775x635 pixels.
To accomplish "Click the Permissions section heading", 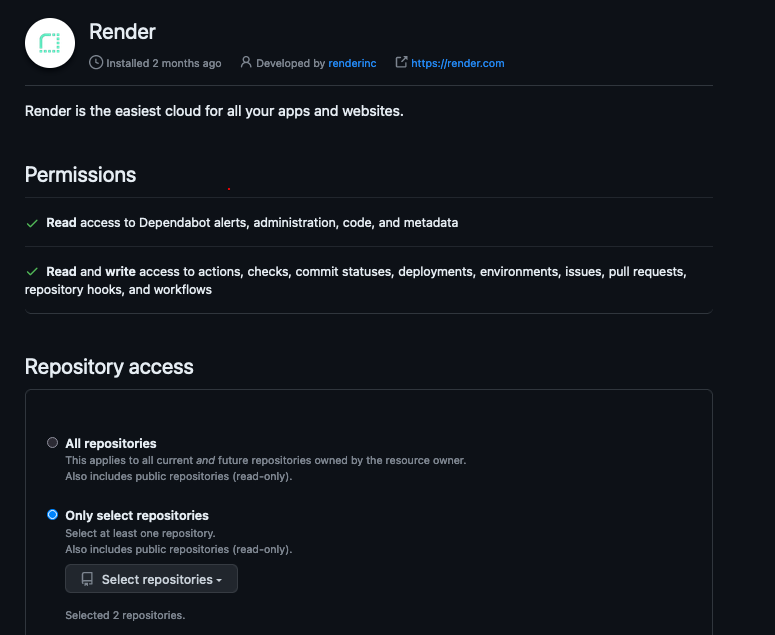I will [x=80, y=174].
